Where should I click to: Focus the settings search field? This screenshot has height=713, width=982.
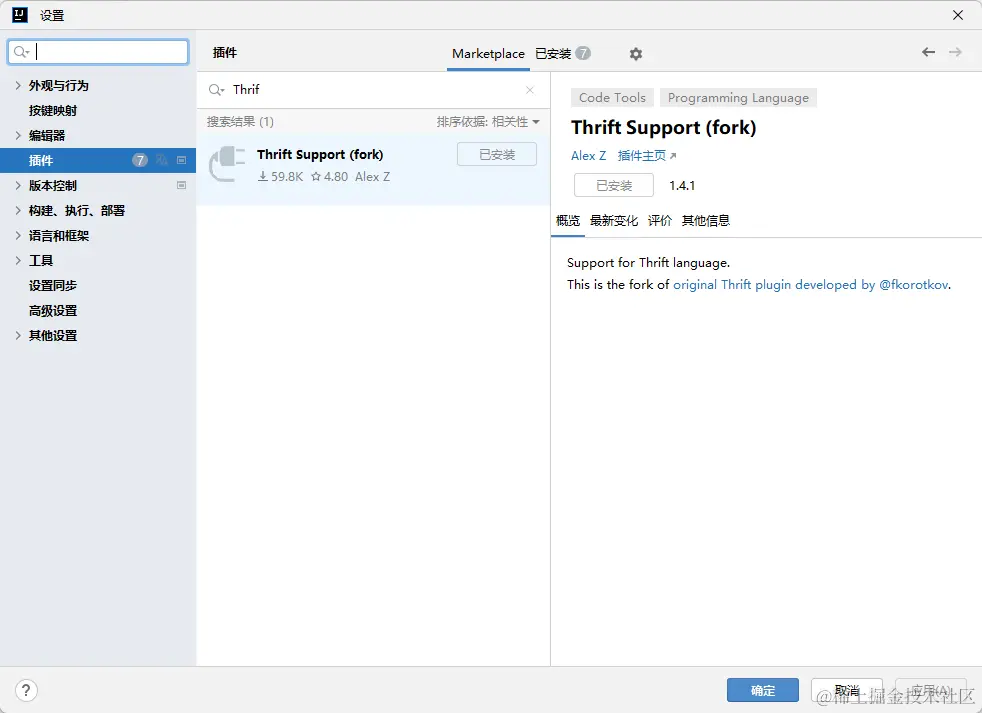pos(98,52)
